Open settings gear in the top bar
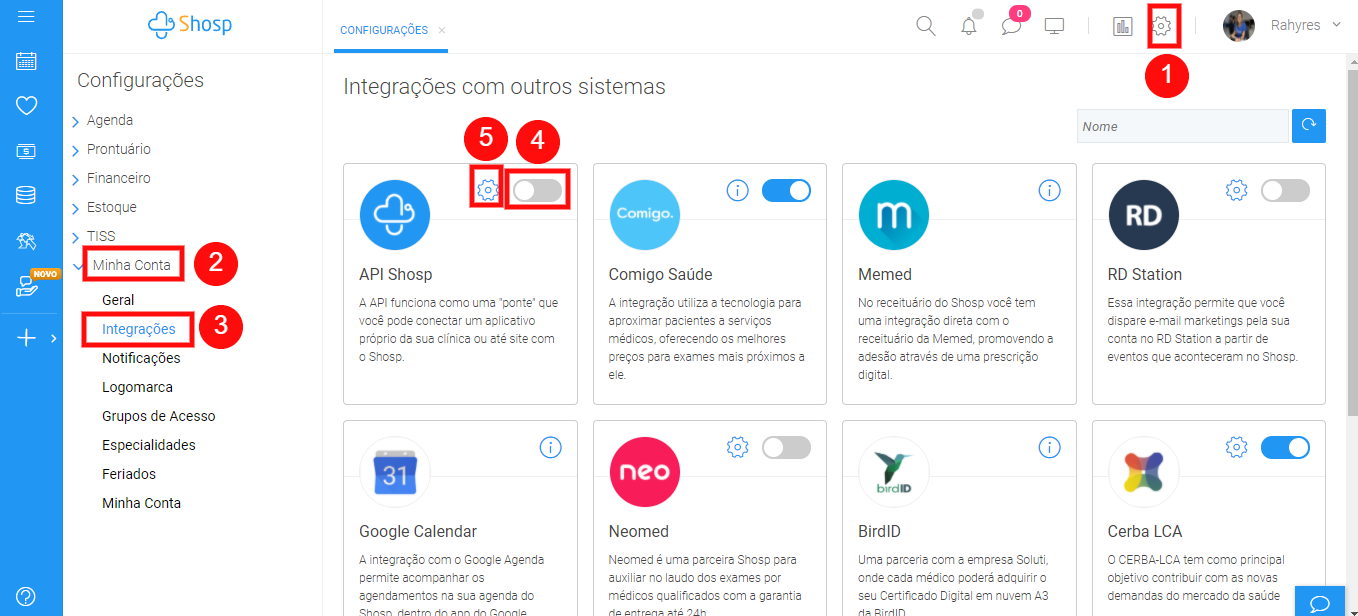This screenshot has height=616, width=1358. [1163, 26]
